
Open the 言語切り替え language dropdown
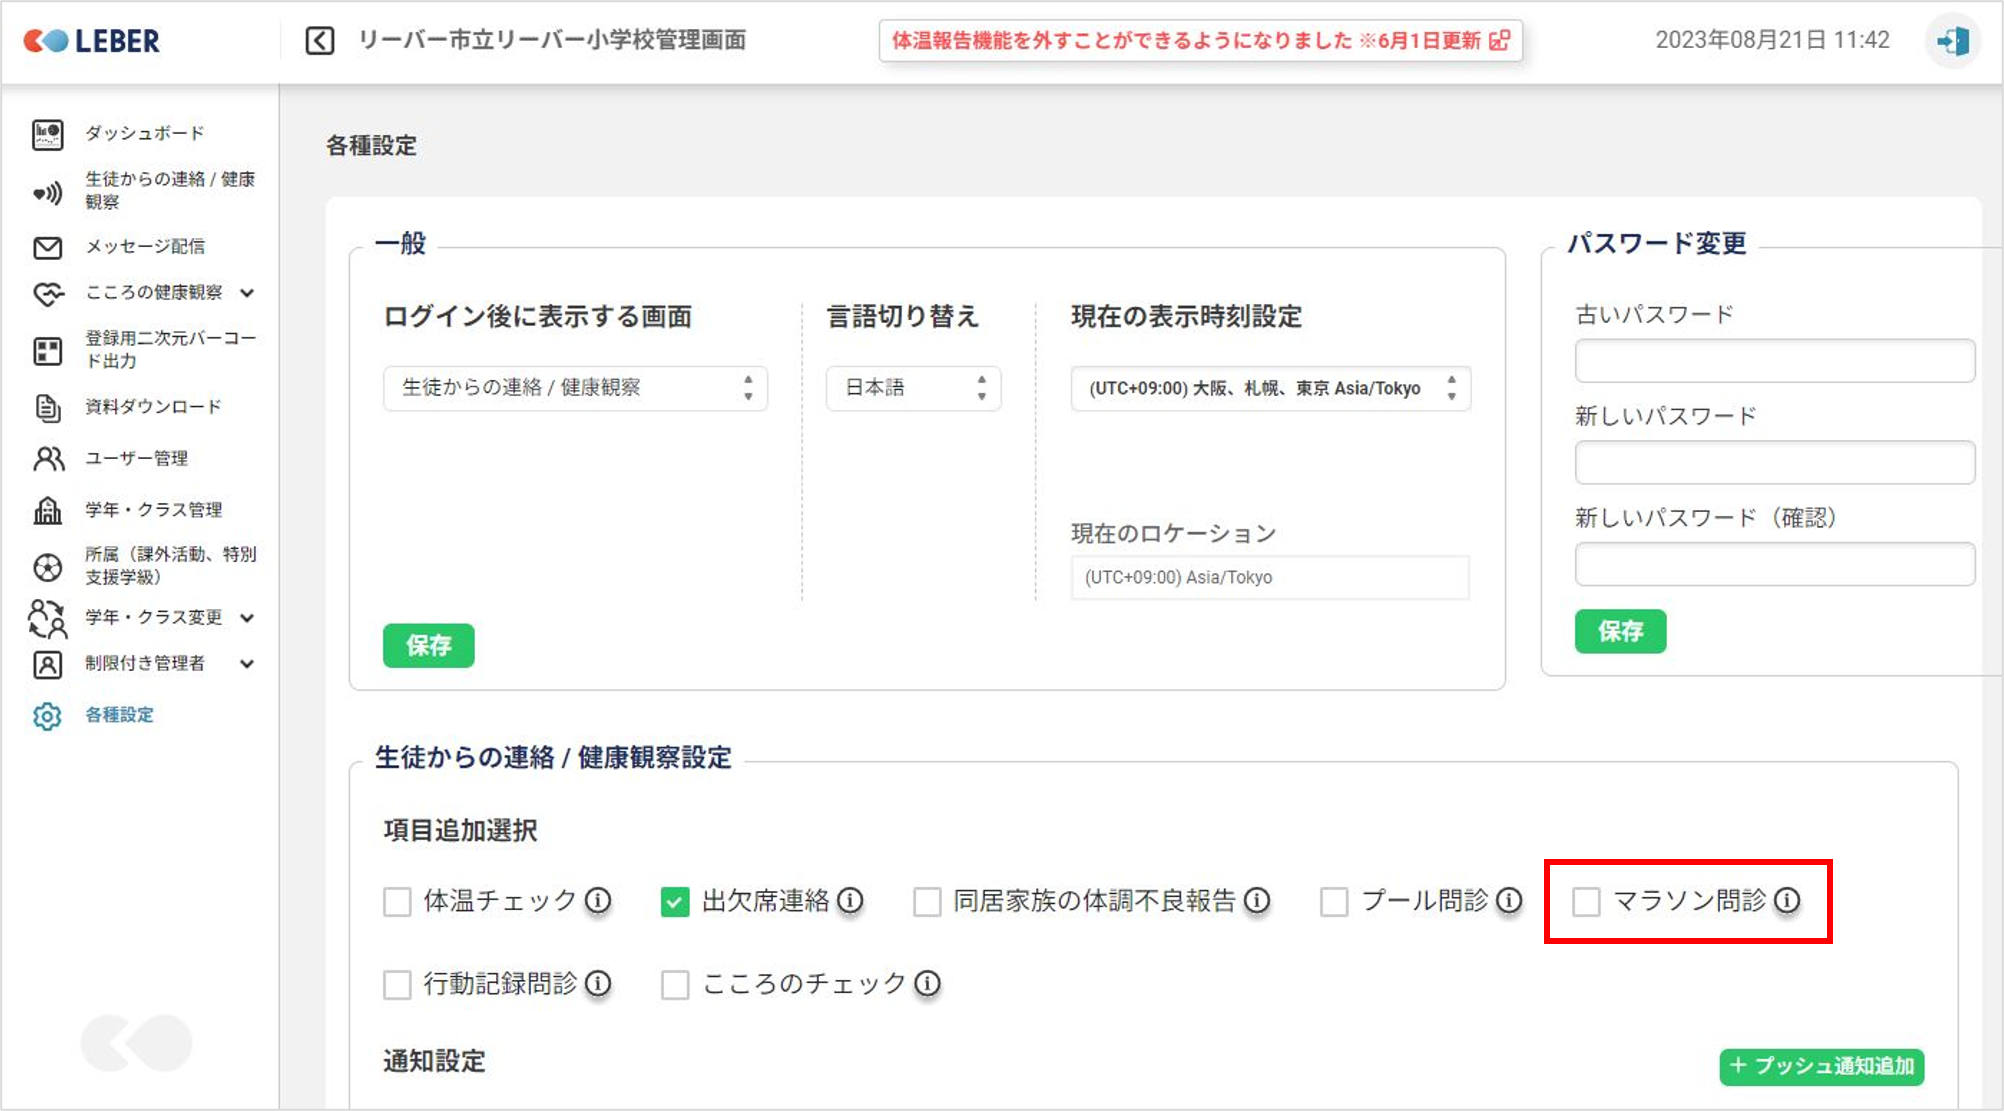tap(913, 388)
